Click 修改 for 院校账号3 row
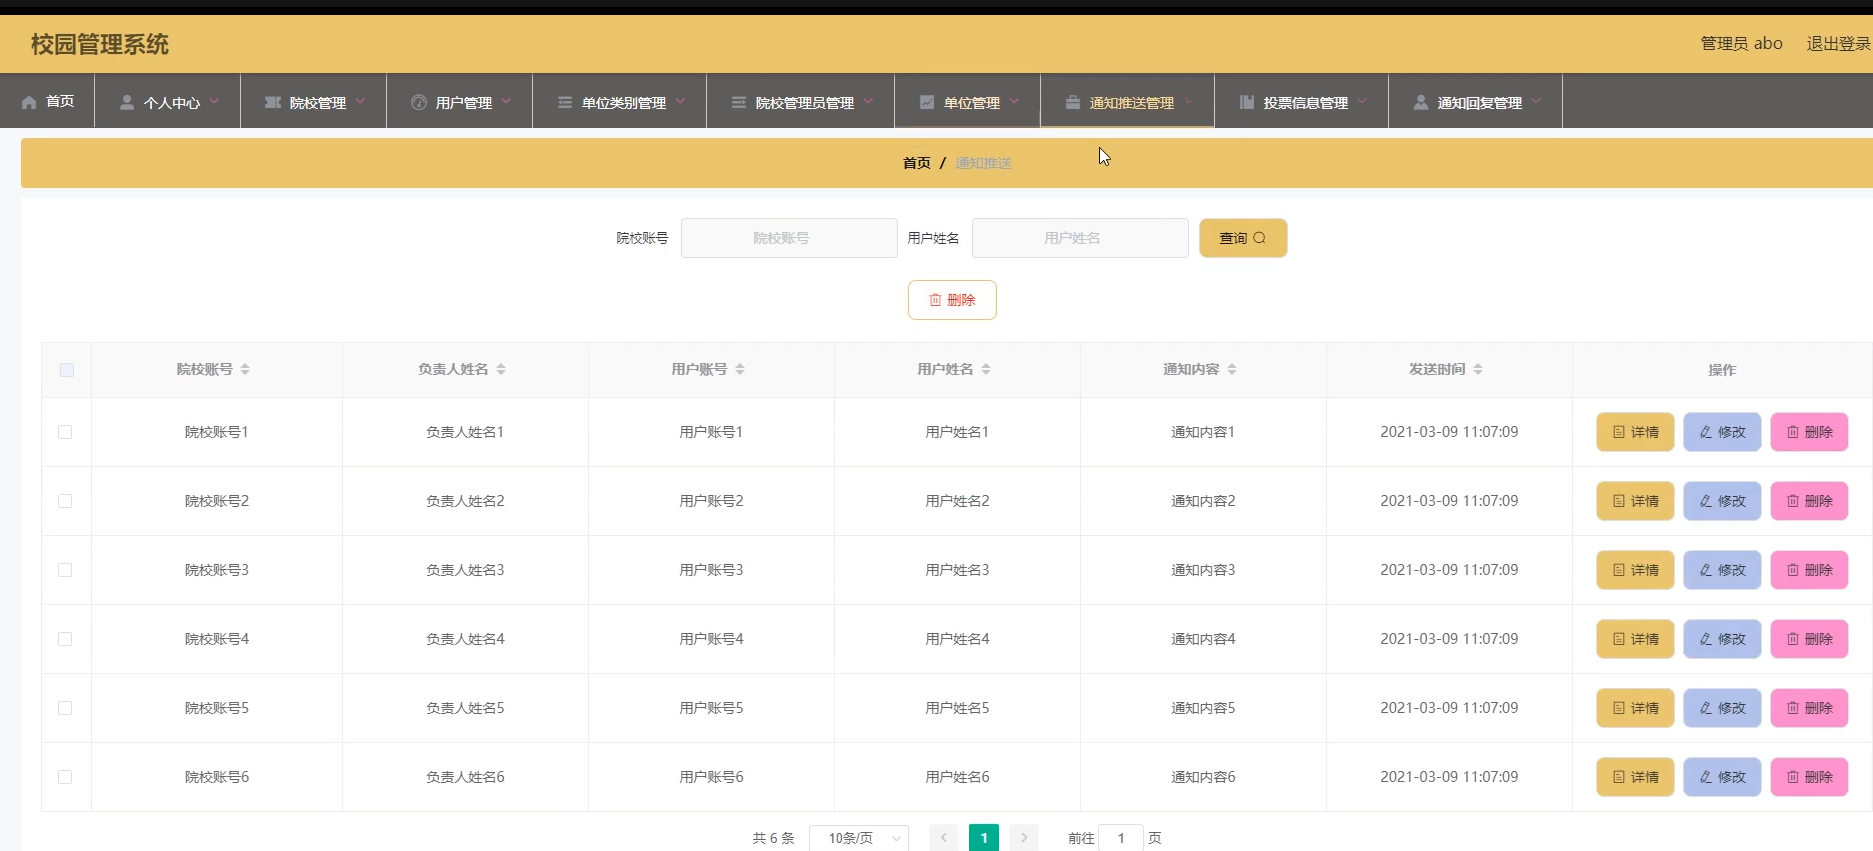Viewport: 1873px width, 851px height. [1722, 570]
